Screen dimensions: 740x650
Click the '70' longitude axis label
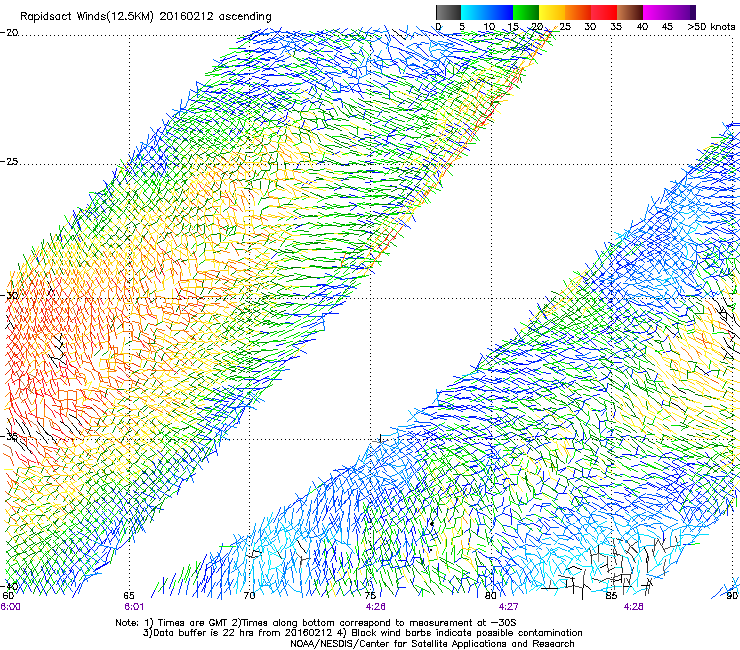click(249, 596)
